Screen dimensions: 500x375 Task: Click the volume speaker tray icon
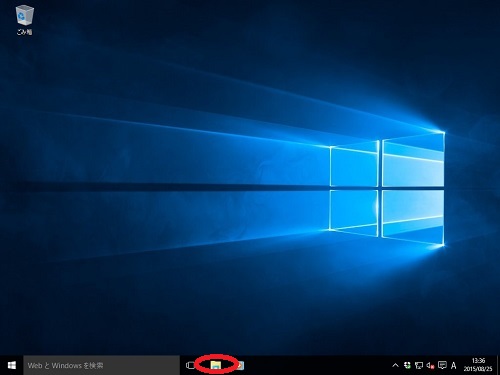click(x=430, y=366)
